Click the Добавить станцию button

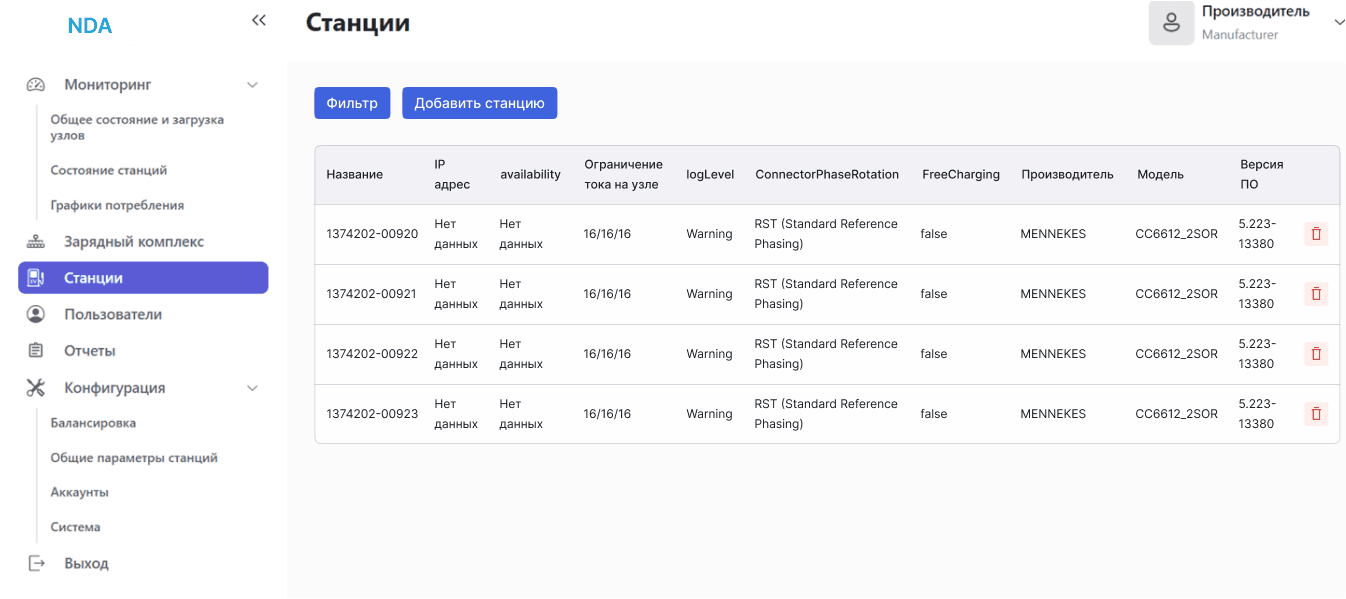[479, 103]
